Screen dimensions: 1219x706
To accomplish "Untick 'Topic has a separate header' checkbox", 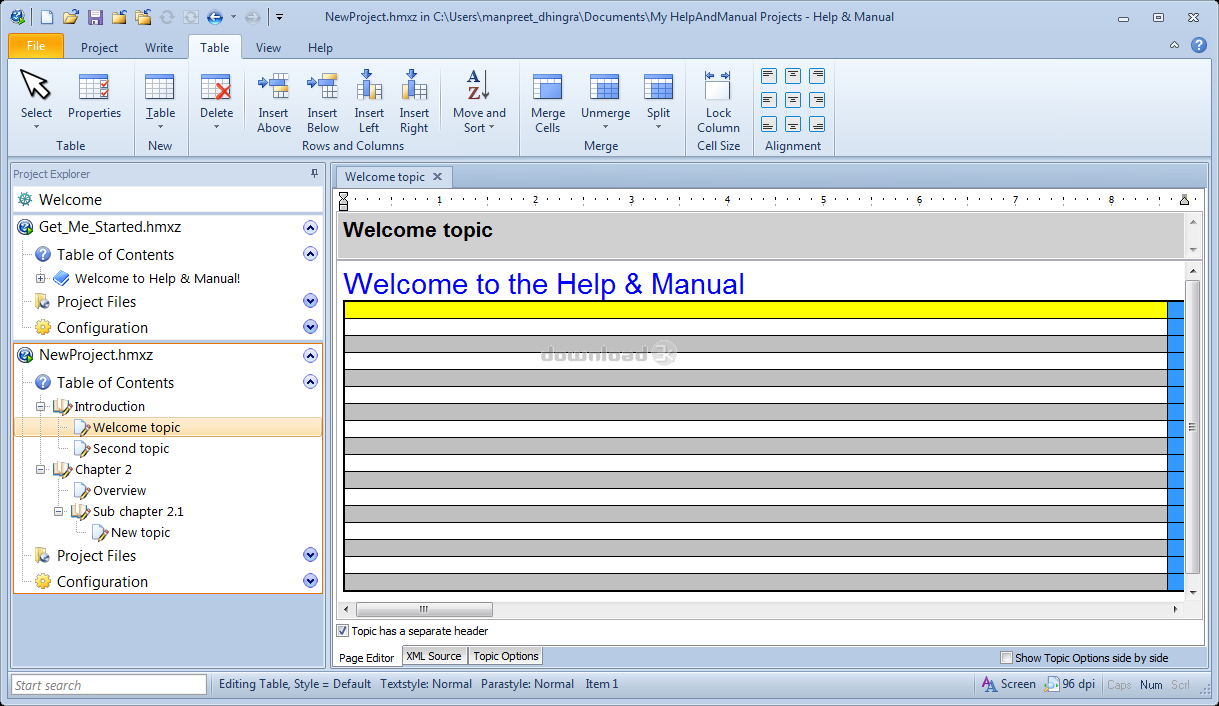I will pyautogui.click(x=343, y=631).
